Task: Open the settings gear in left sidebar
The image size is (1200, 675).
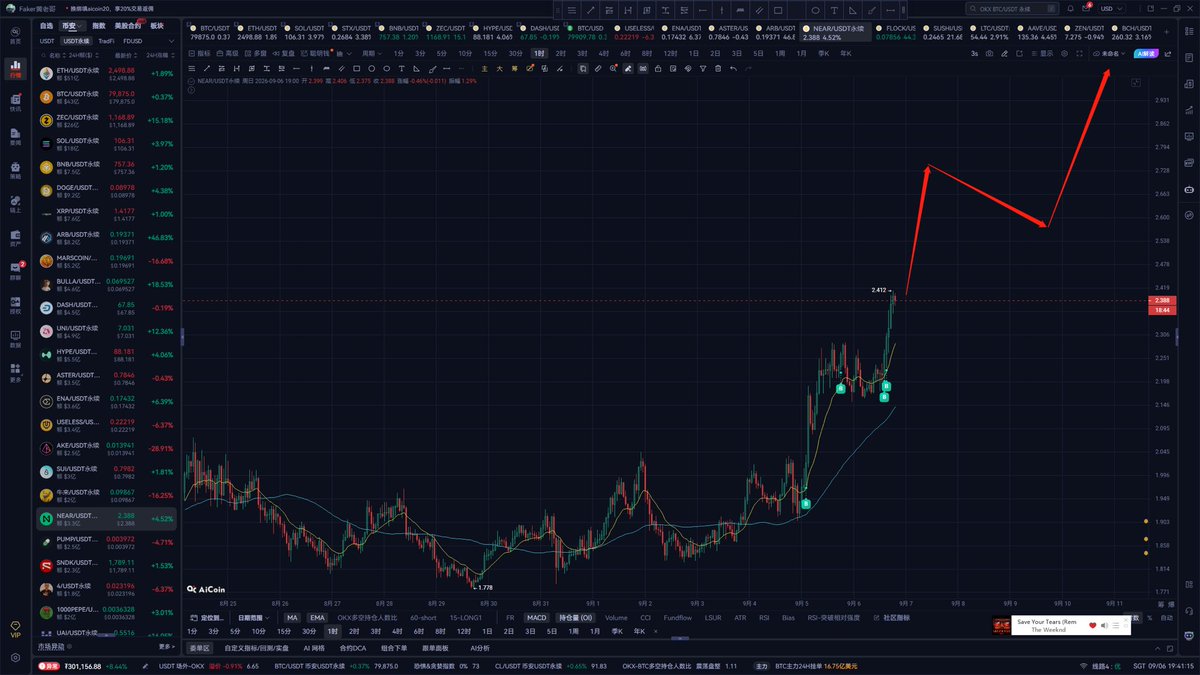Action: point(15,657)
